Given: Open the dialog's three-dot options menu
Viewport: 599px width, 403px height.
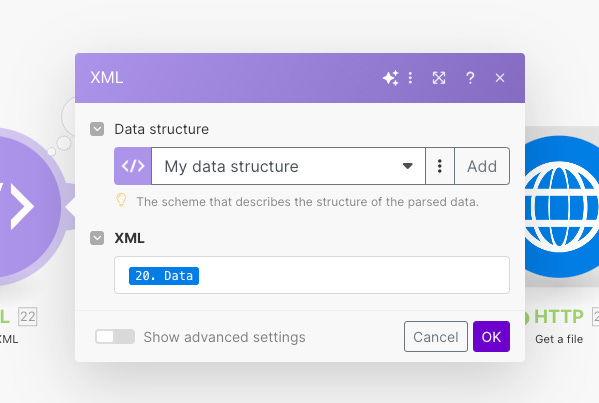Looking at the screenshot, I should click(410, 78).
